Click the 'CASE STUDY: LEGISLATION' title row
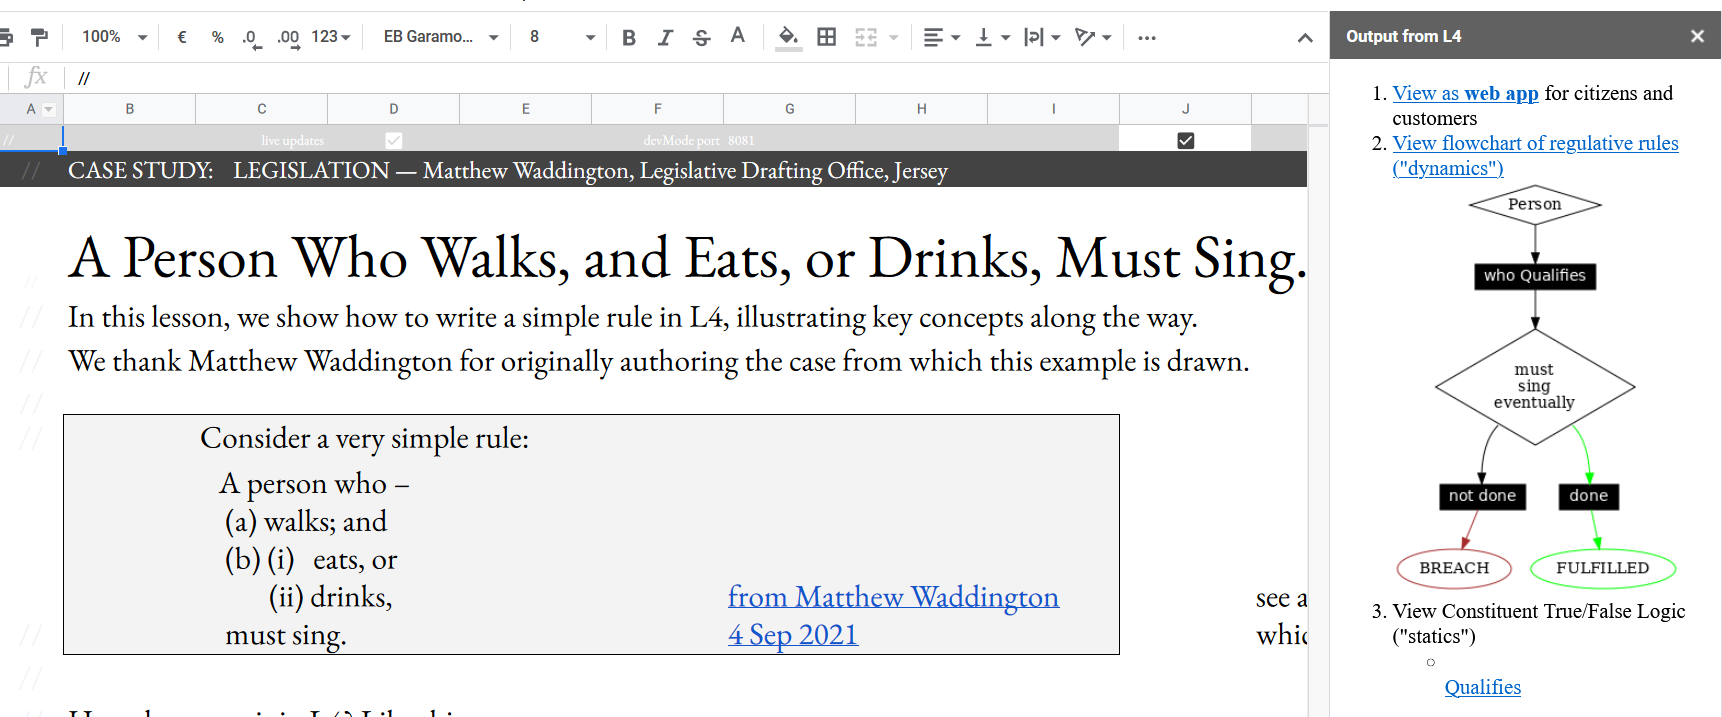The height and width of the screenshot is (717, 1722). (653, 170)
